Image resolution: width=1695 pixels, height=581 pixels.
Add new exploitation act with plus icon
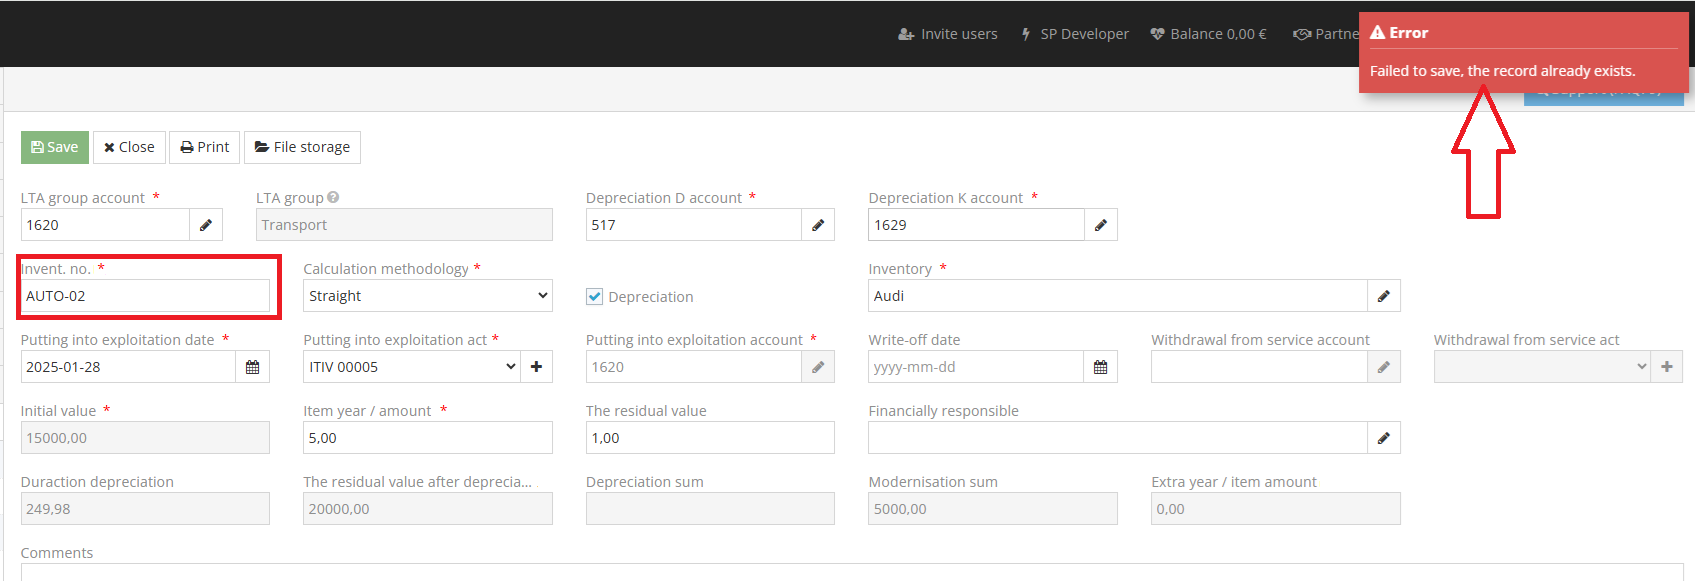(x=537, y=367)
